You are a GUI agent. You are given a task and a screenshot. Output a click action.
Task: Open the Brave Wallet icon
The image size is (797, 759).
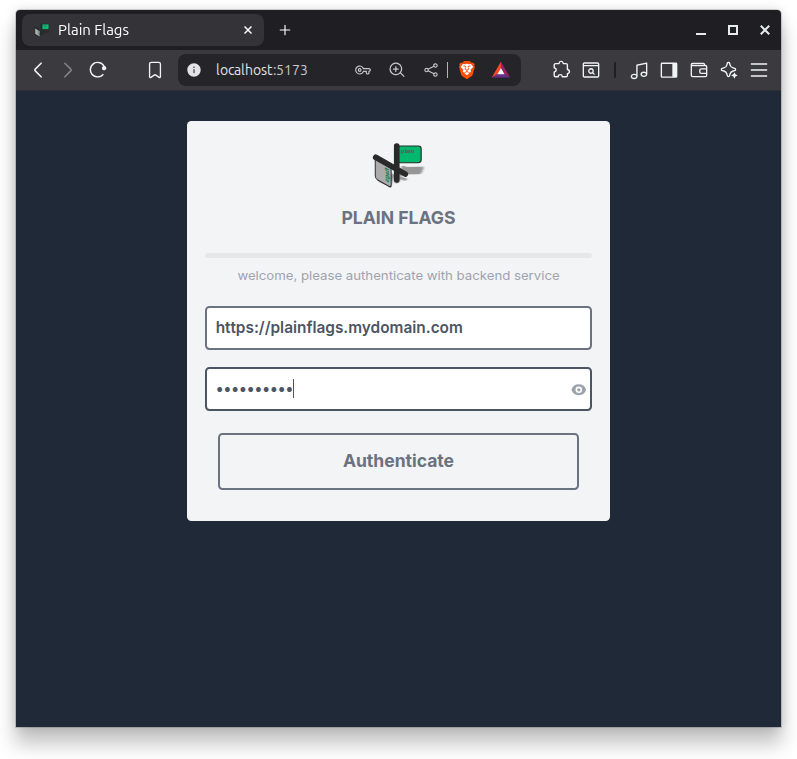point(699,70)
